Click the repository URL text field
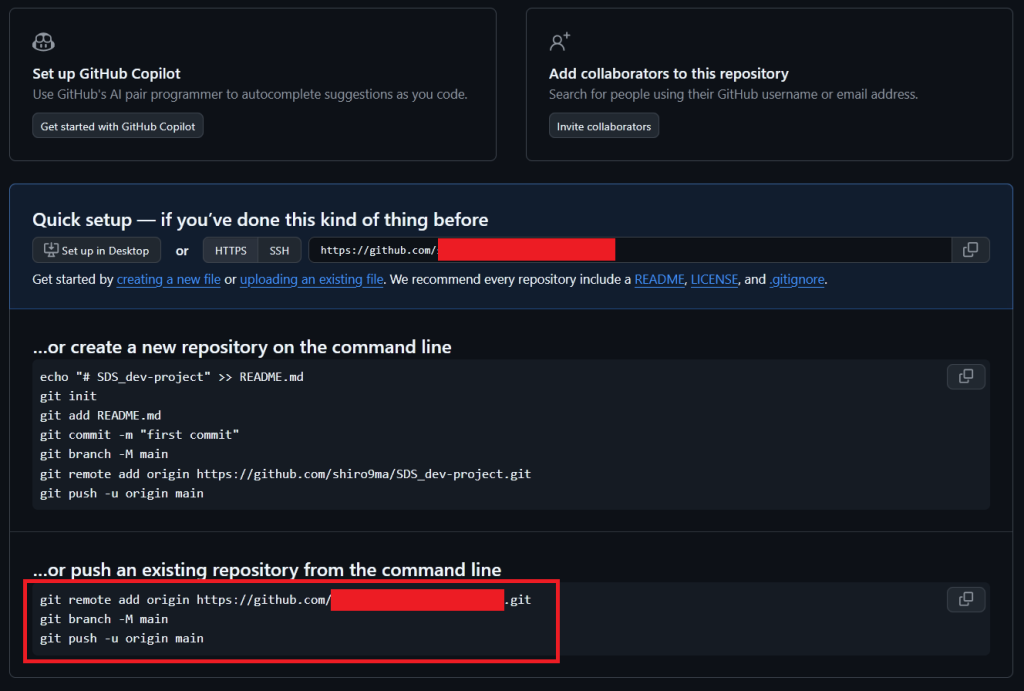 point(630,250)
